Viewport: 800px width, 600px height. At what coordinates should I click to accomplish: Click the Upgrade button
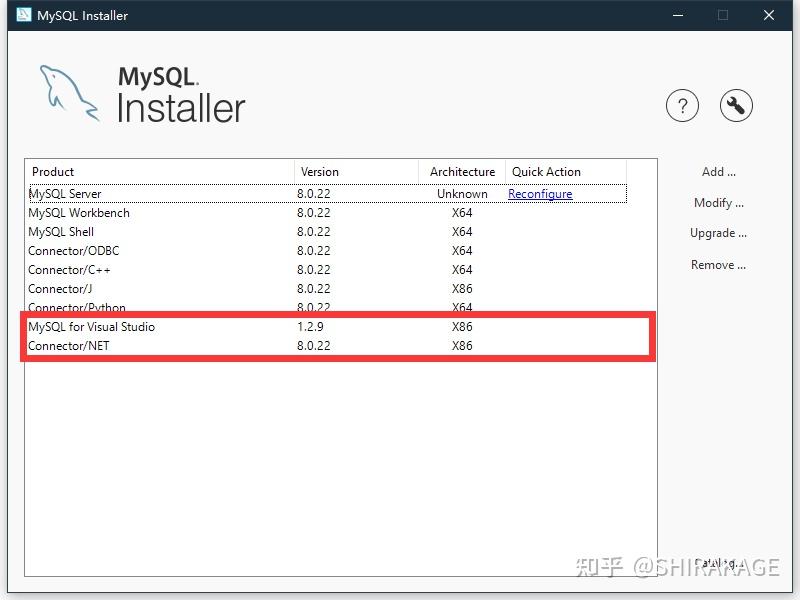click(x=719, y=233)
